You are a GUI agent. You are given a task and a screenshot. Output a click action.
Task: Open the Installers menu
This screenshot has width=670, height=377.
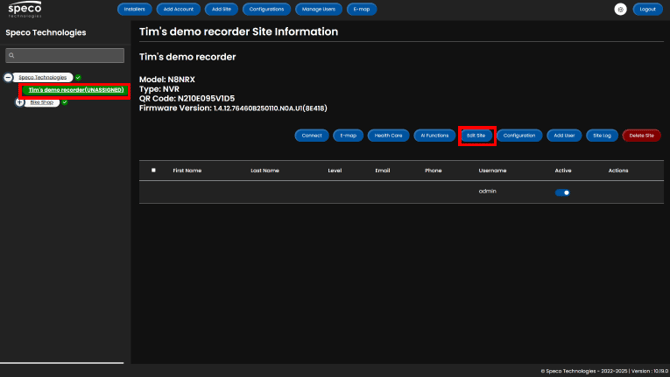coord(134,9)
